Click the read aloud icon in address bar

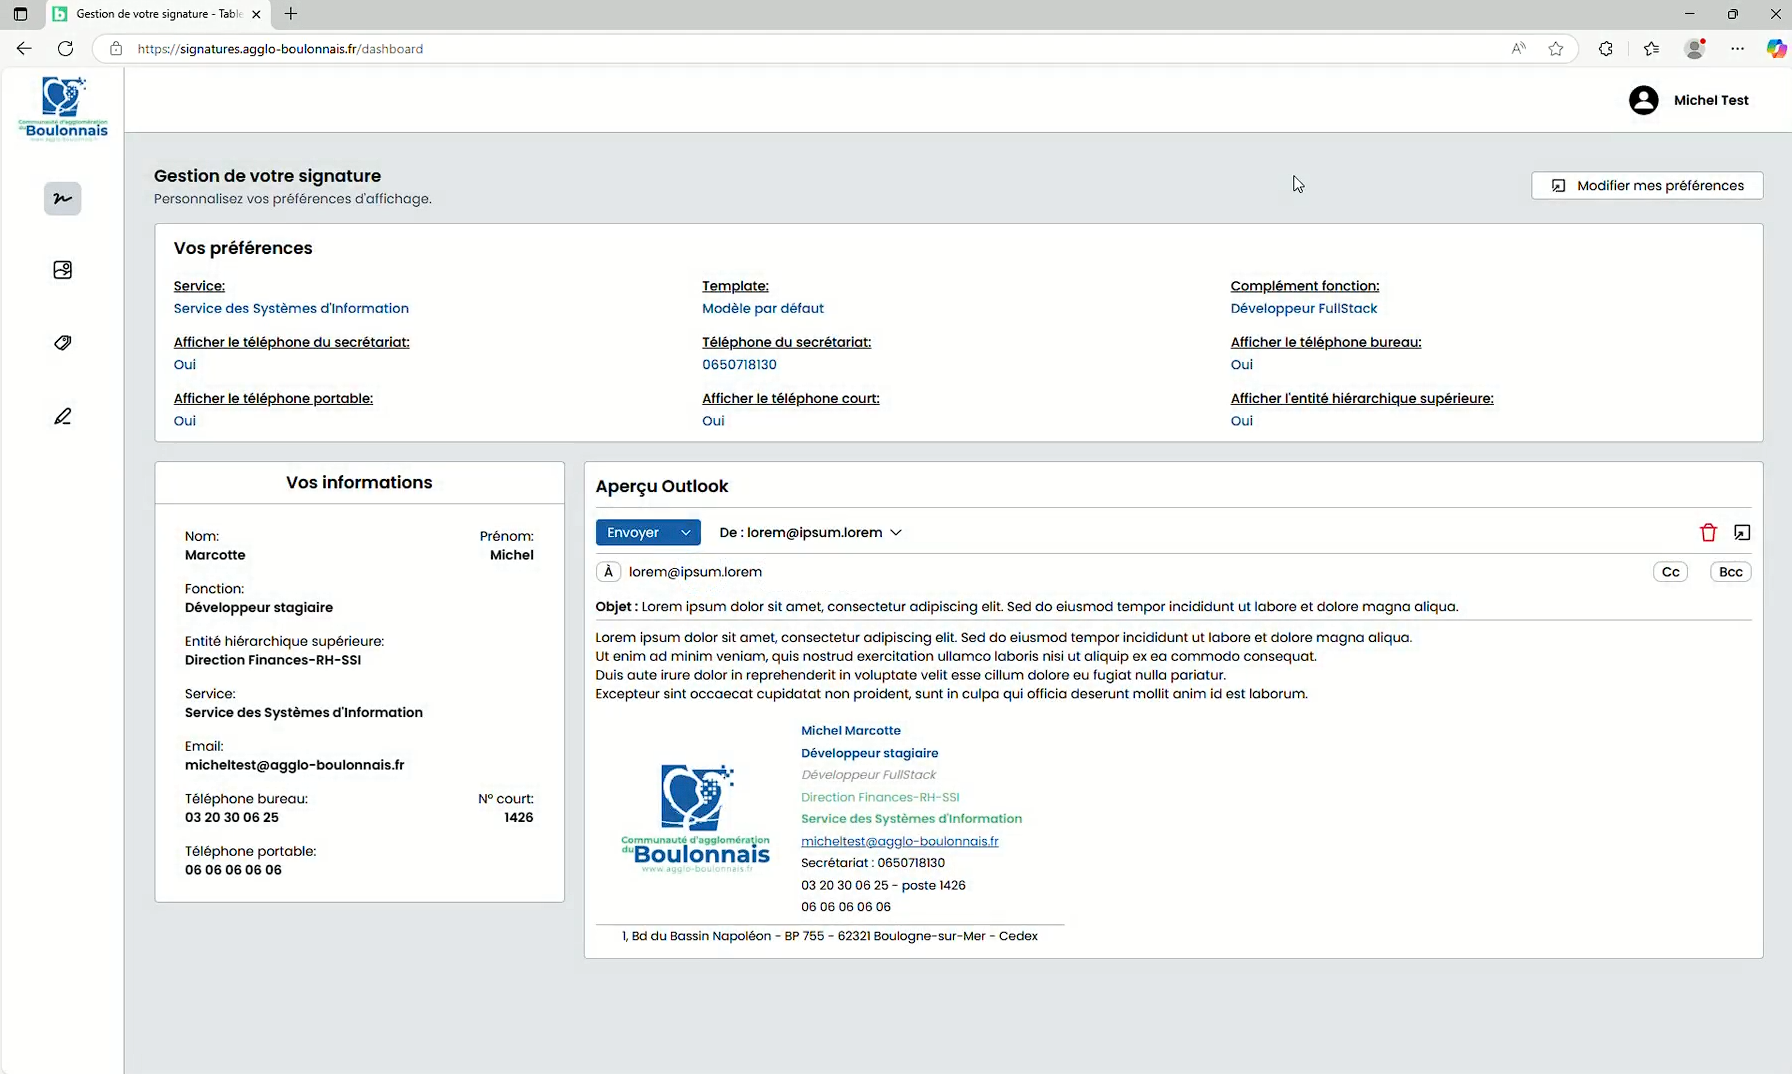pos(1519,48)
